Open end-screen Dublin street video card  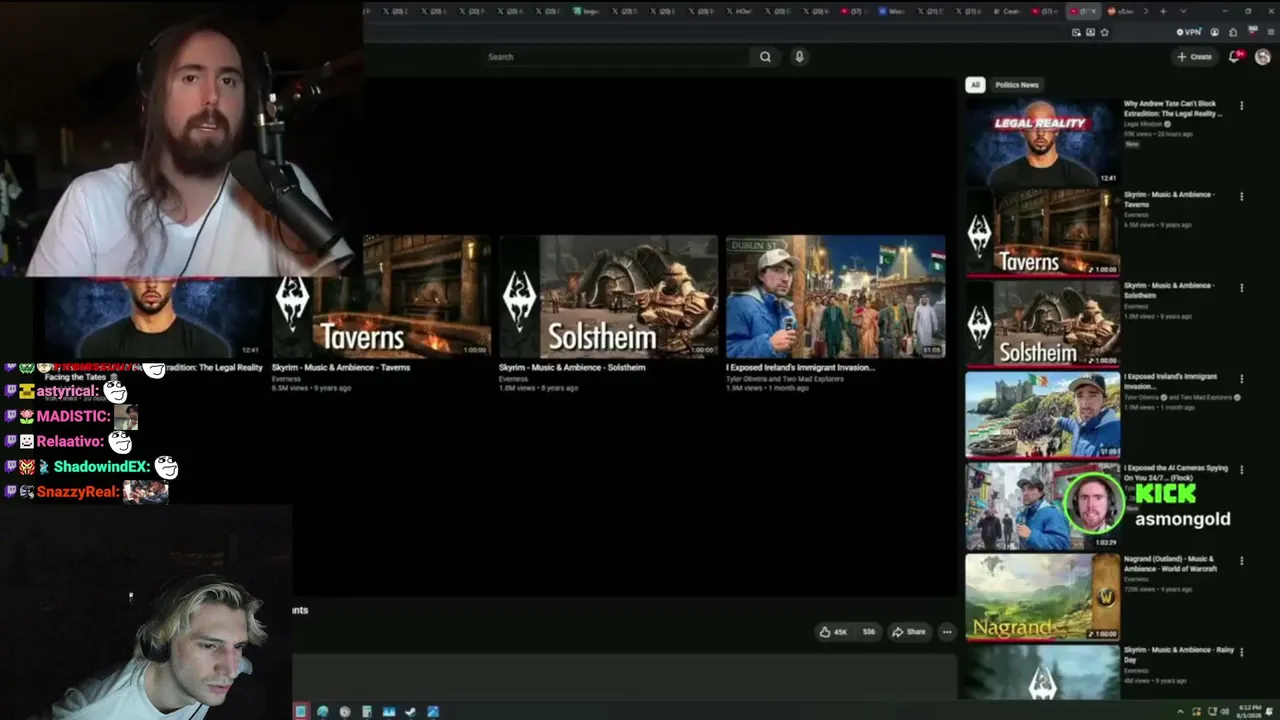tap(835, 297)
